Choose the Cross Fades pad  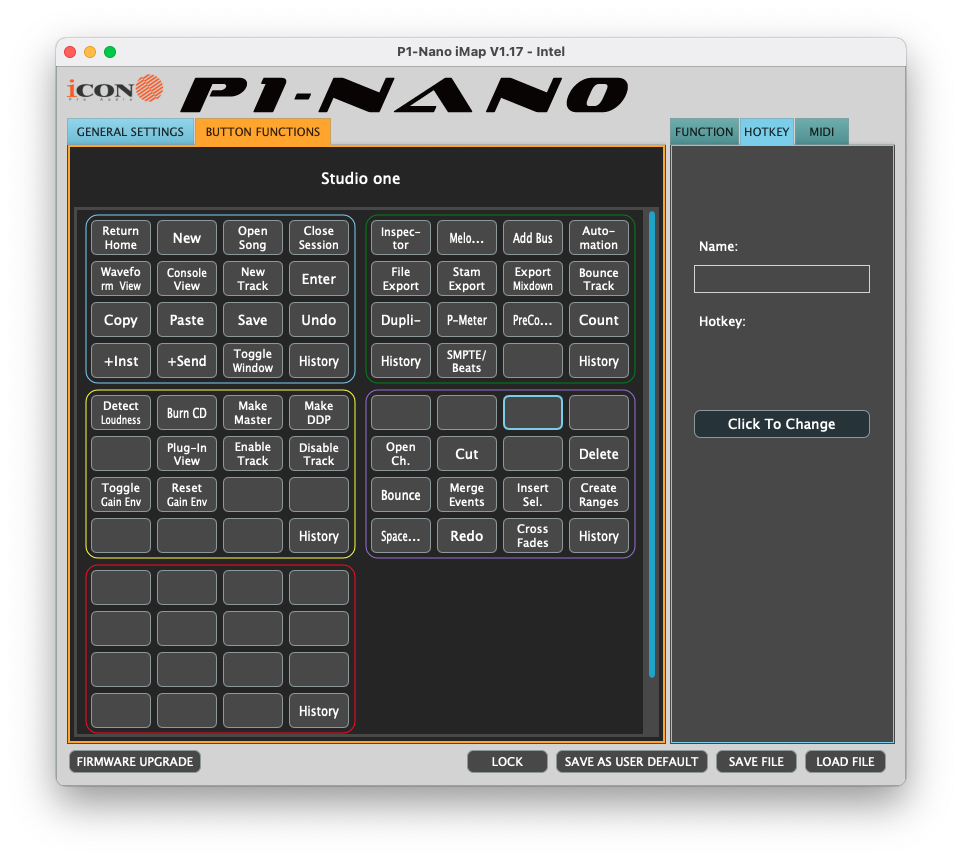coord(533,536)
